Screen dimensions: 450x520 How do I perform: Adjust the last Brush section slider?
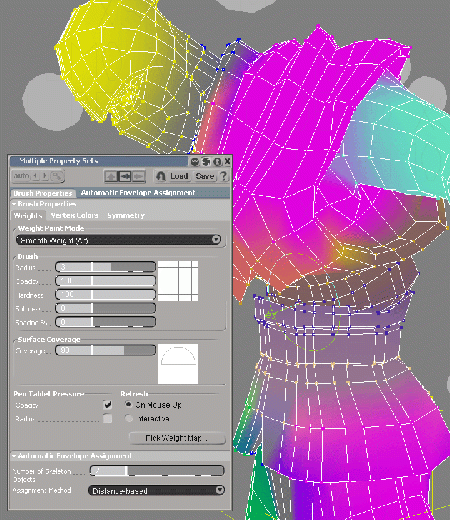pyautogui.click(x=105, y=322)
